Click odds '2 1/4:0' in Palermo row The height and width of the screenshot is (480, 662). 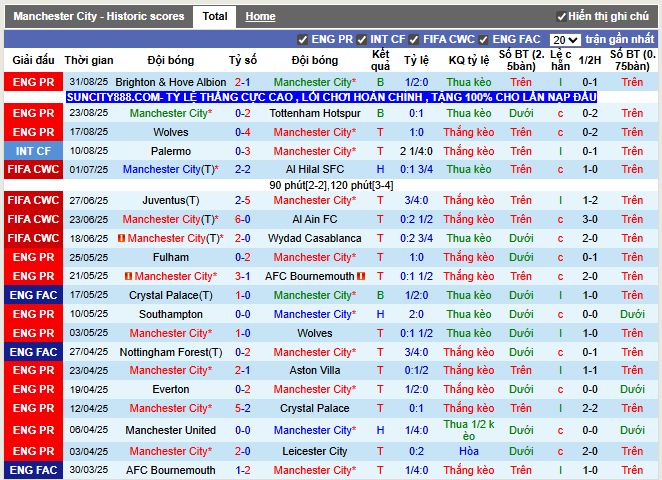(416, 151)
